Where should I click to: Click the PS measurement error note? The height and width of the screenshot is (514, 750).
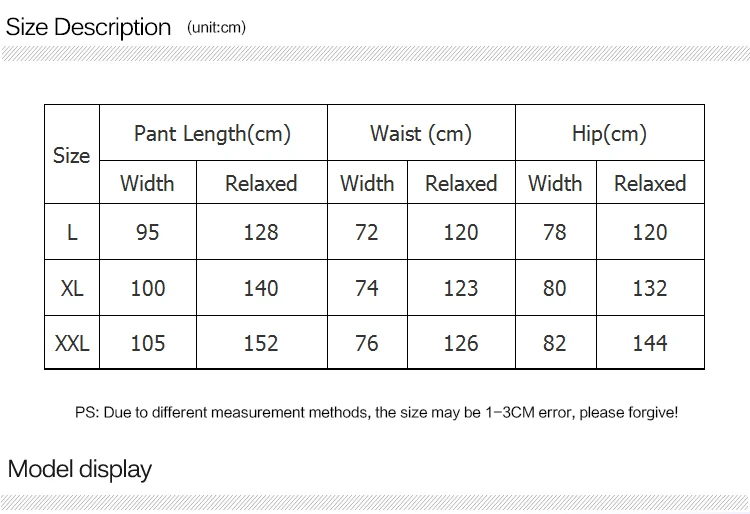[376, 412]
